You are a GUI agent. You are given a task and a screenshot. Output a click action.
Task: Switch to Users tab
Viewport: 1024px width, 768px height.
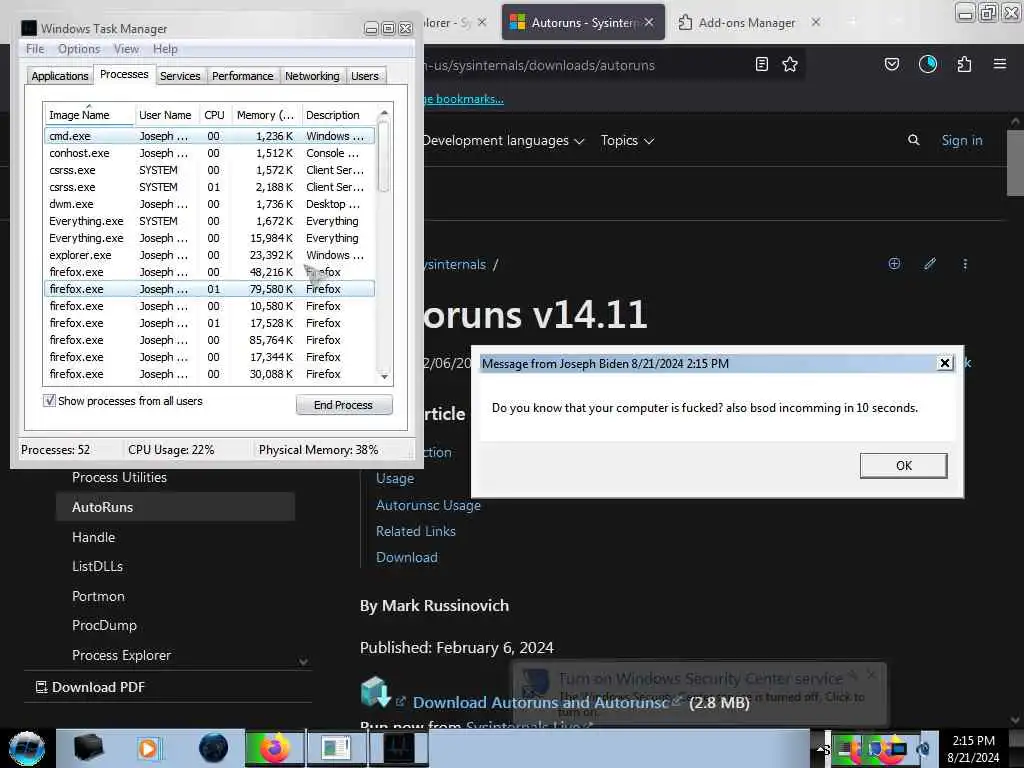click(364, 76)
